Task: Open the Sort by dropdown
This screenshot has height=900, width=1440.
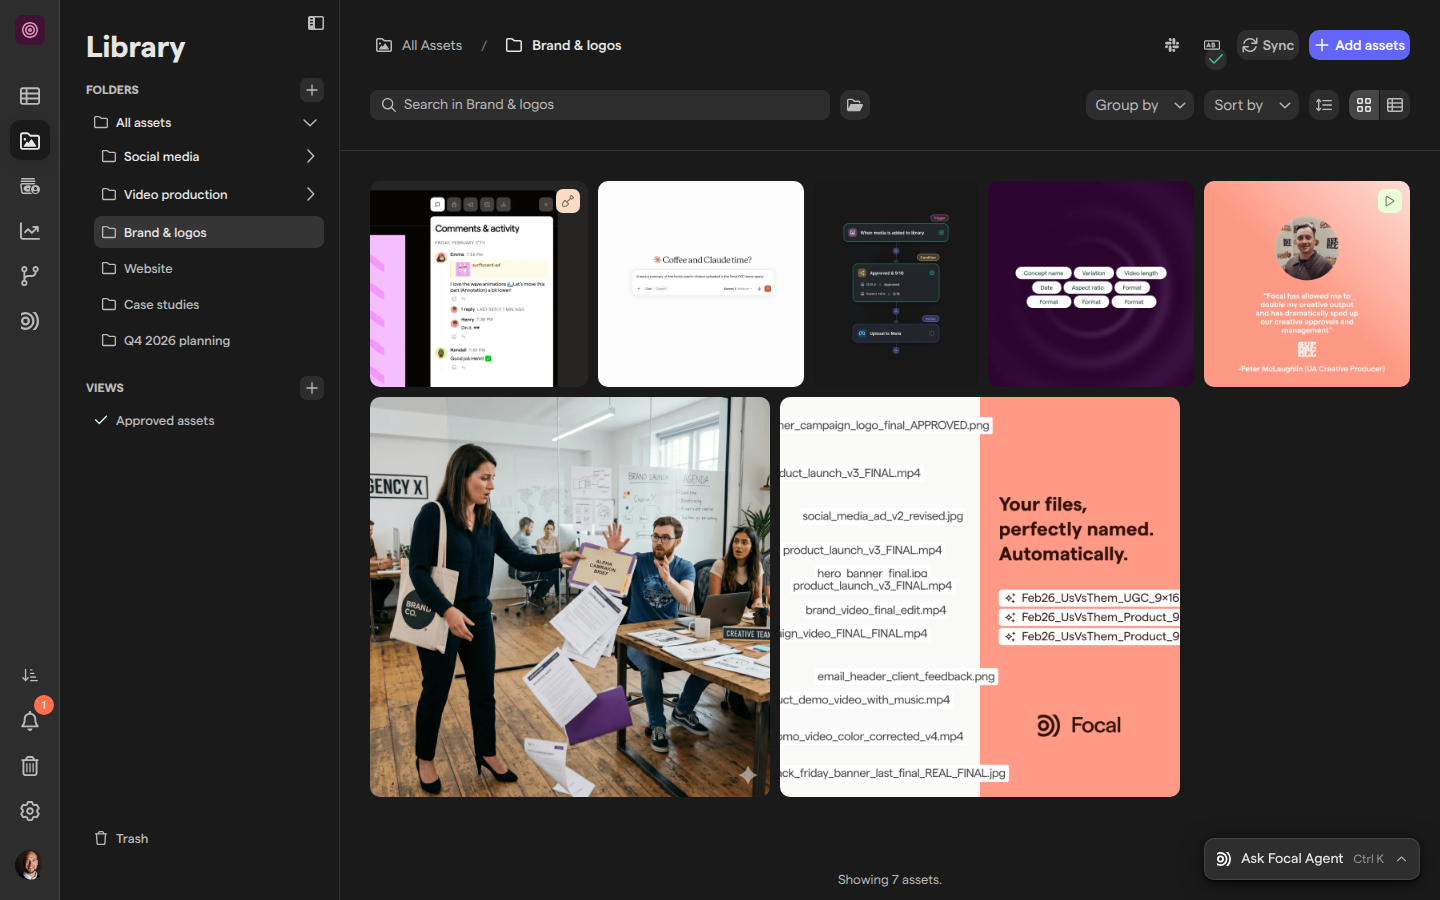Action: (x=1252, y=105)
